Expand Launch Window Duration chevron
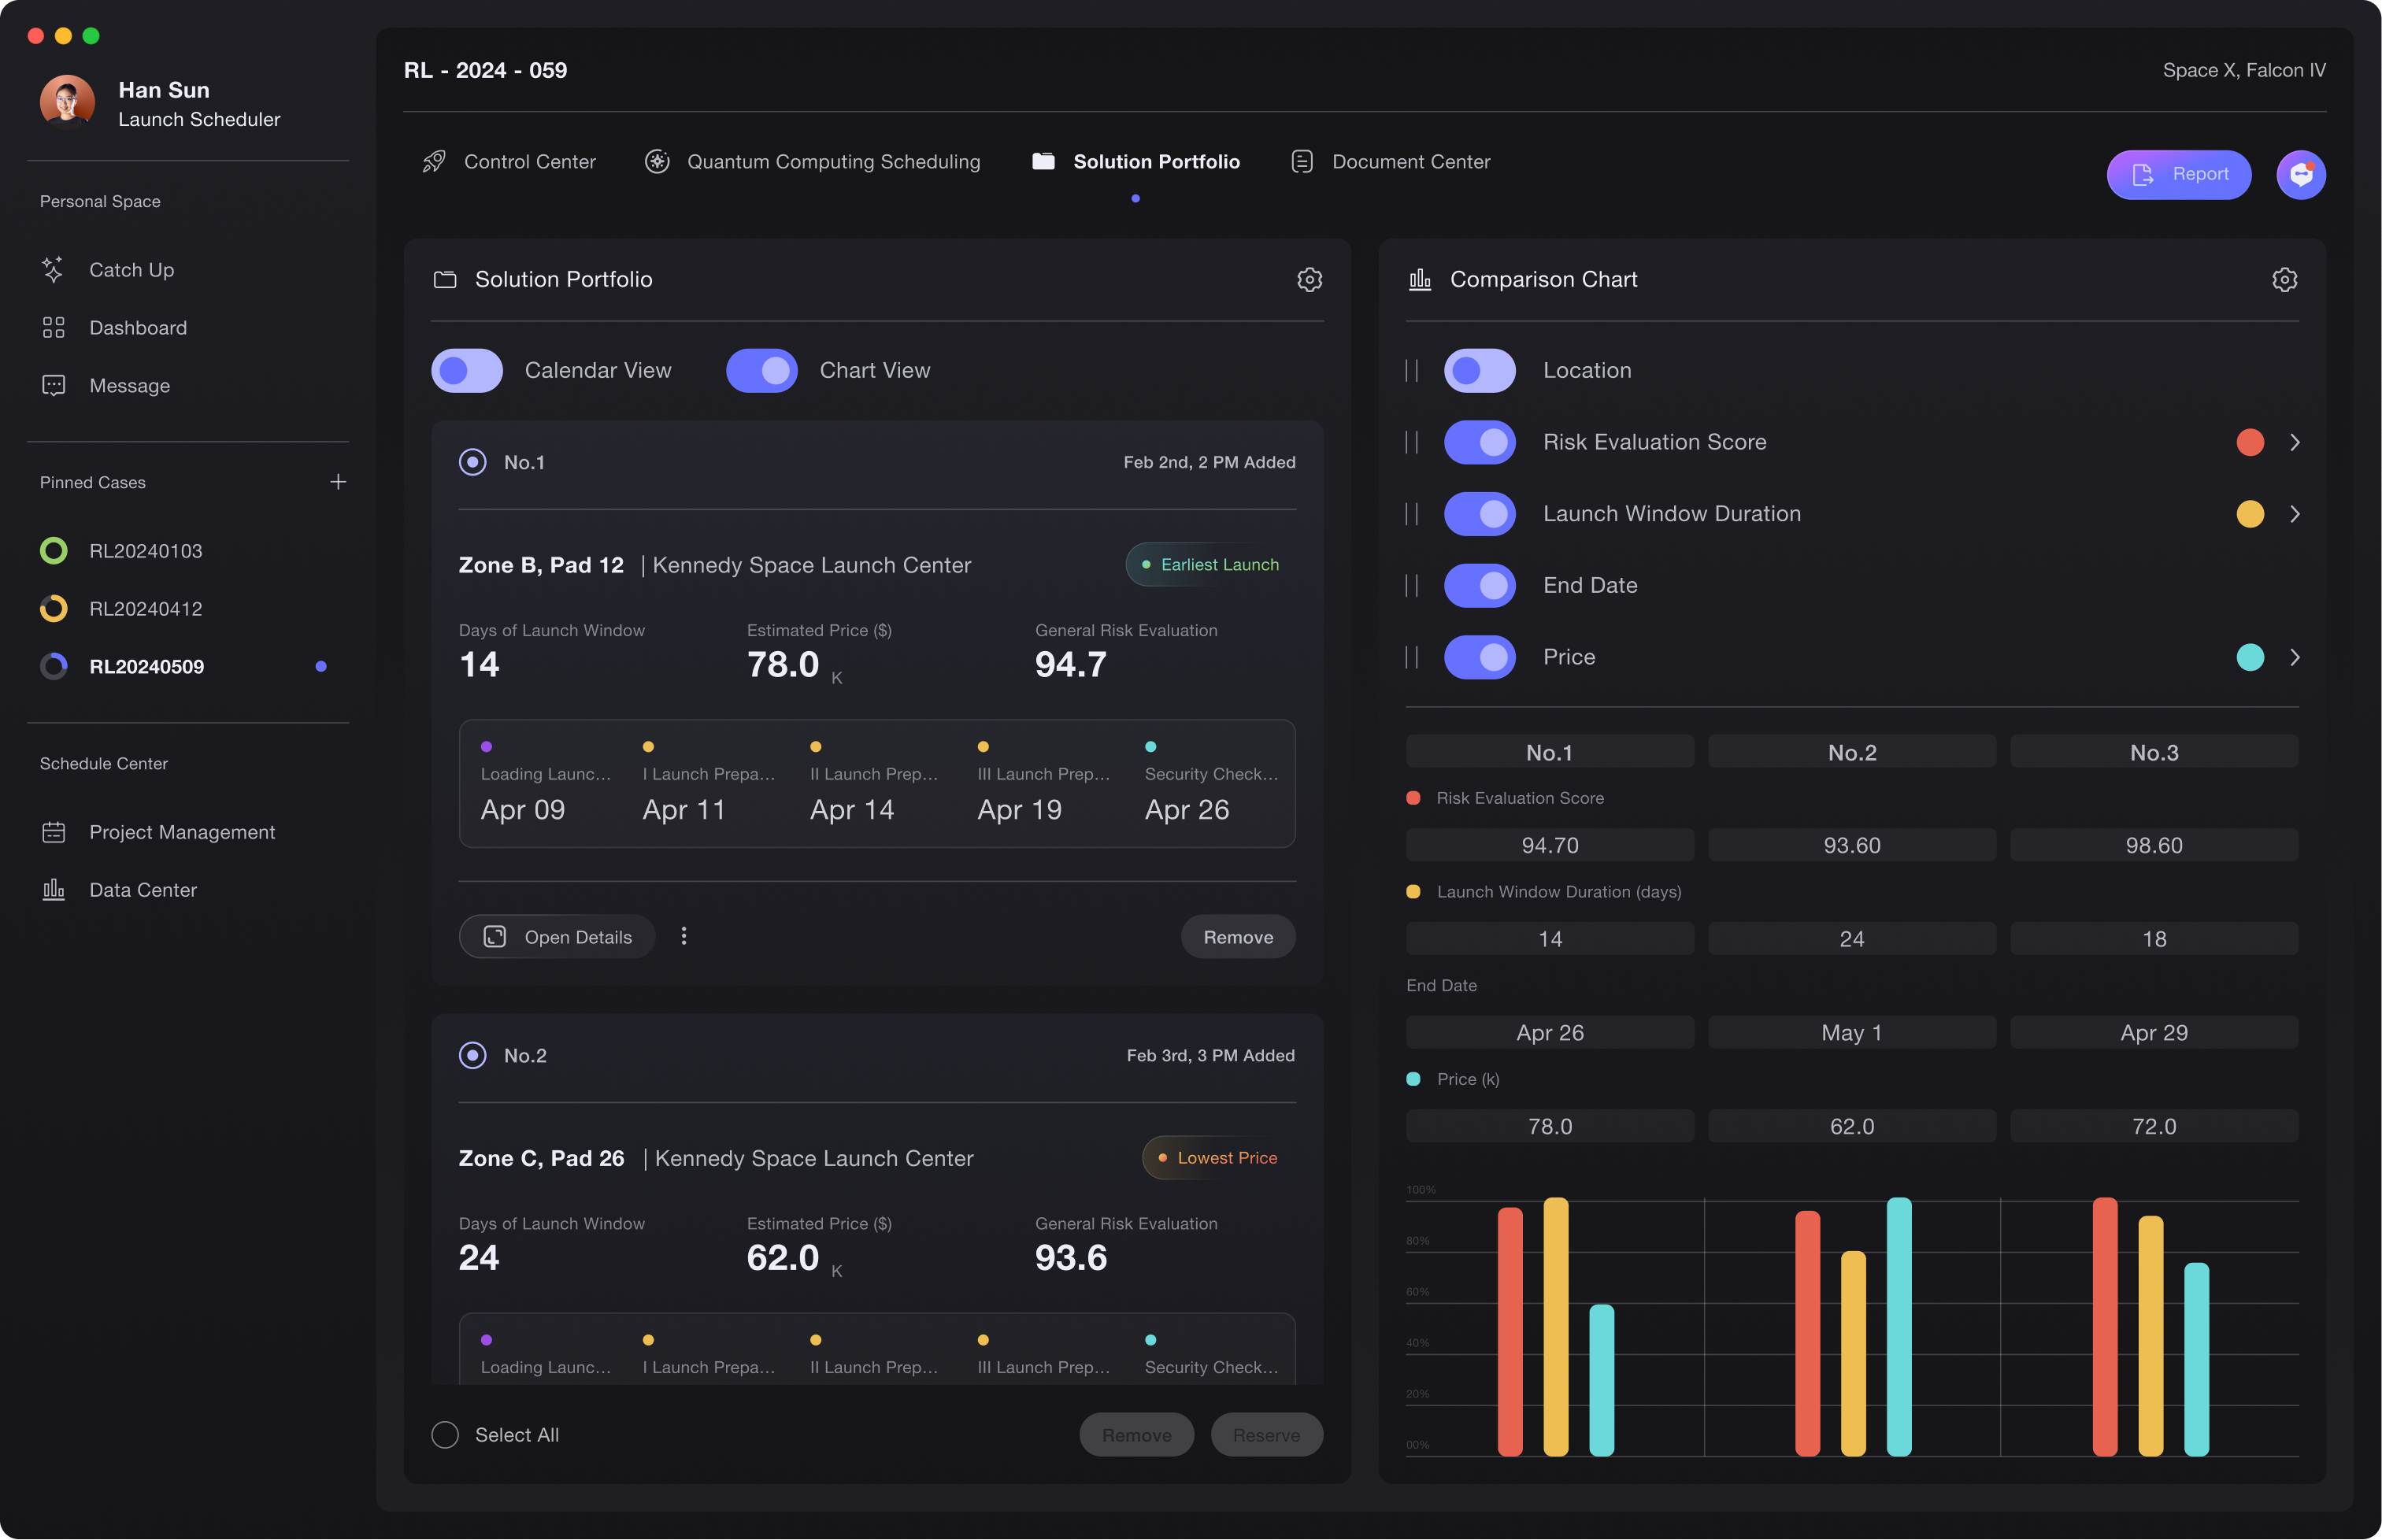Image resolution: width=2382 pixels, height=1540 pixels. [2295, 514]
